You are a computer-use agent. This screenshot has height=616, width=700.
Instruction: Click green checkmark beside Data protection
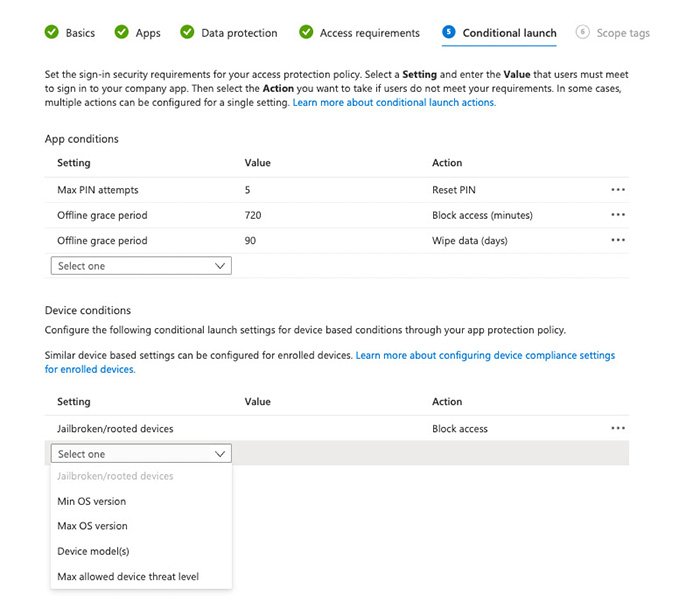click(x=187, y=32)
